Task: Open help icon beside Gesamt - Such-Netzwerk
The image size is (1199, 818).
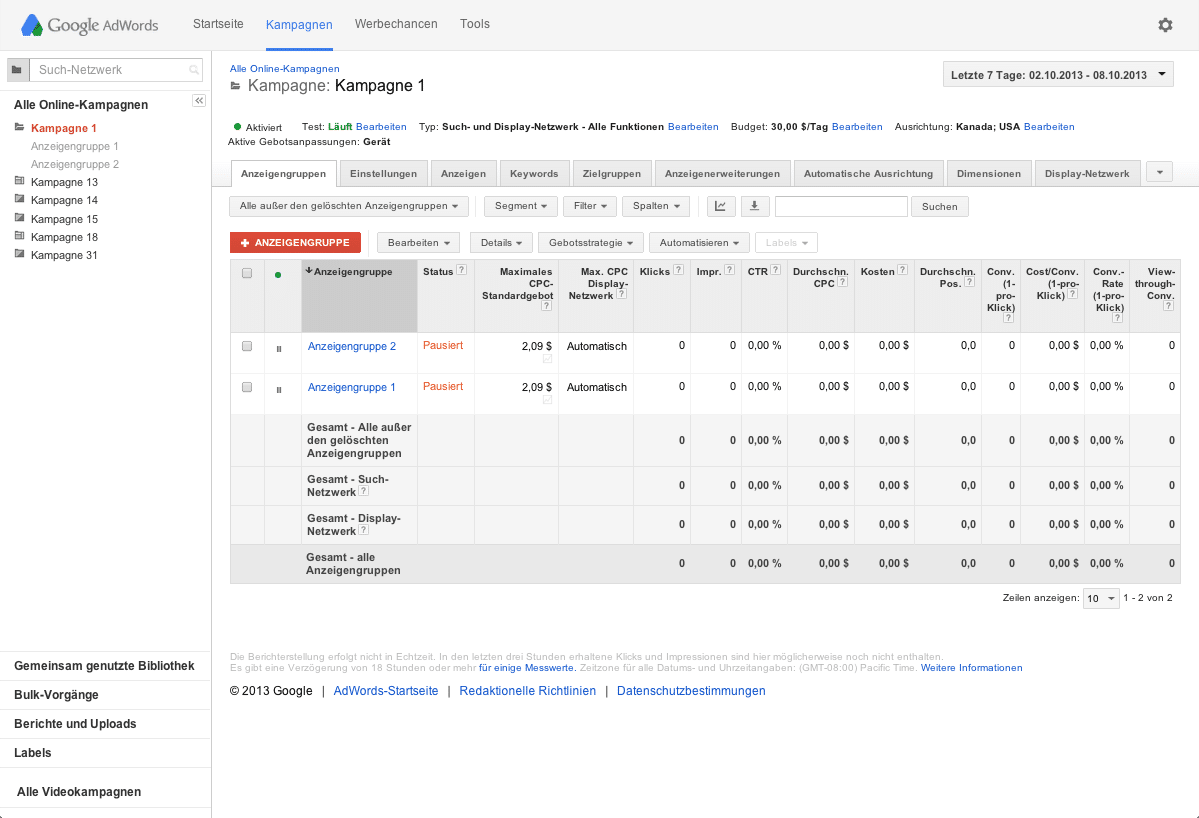Action: click(364, 491)
